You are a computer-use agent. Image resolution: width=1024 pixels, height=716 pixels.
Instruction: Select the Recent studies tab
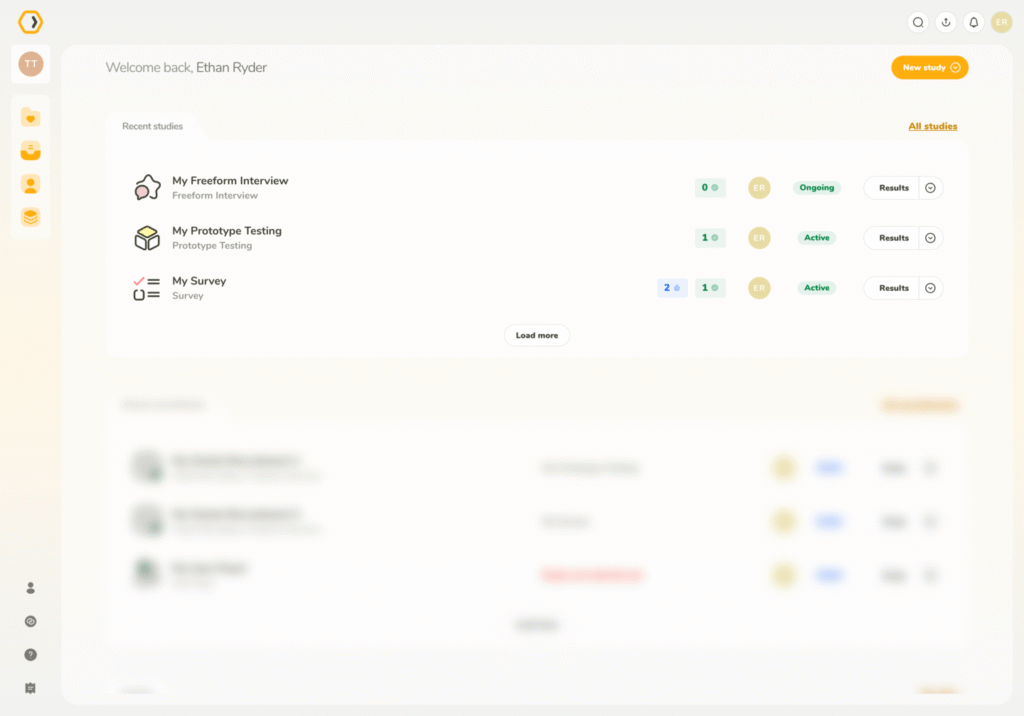click(x=153, y=127)
